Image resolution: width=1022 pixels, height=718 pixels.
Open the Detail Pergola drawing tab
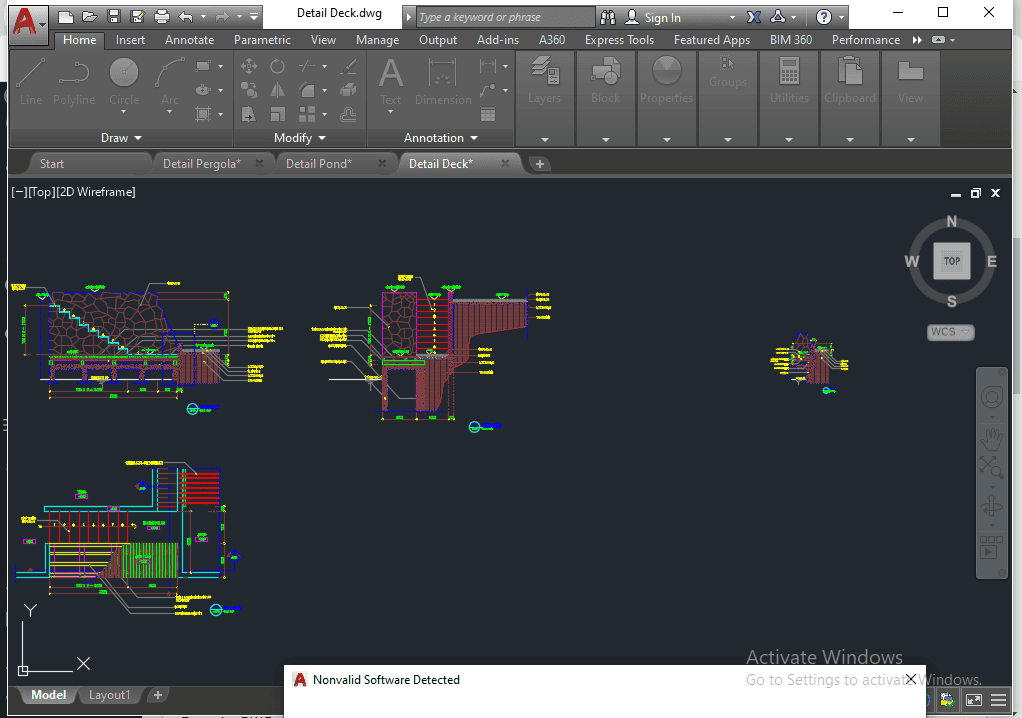201,164
